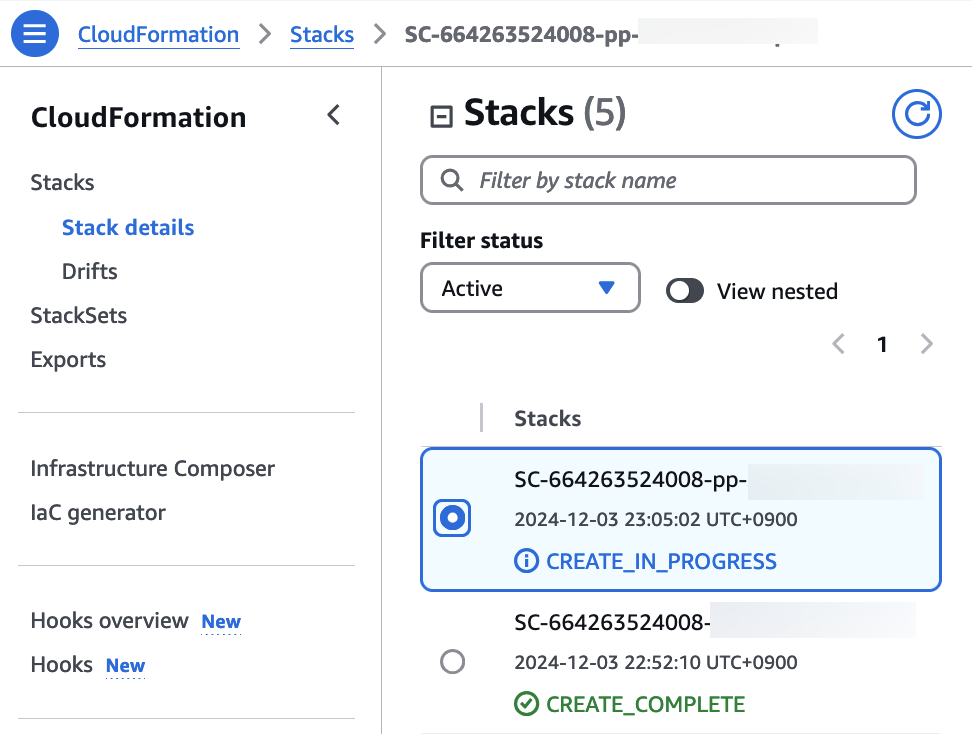Open the hamburger navigation menu

coord(35,33)
